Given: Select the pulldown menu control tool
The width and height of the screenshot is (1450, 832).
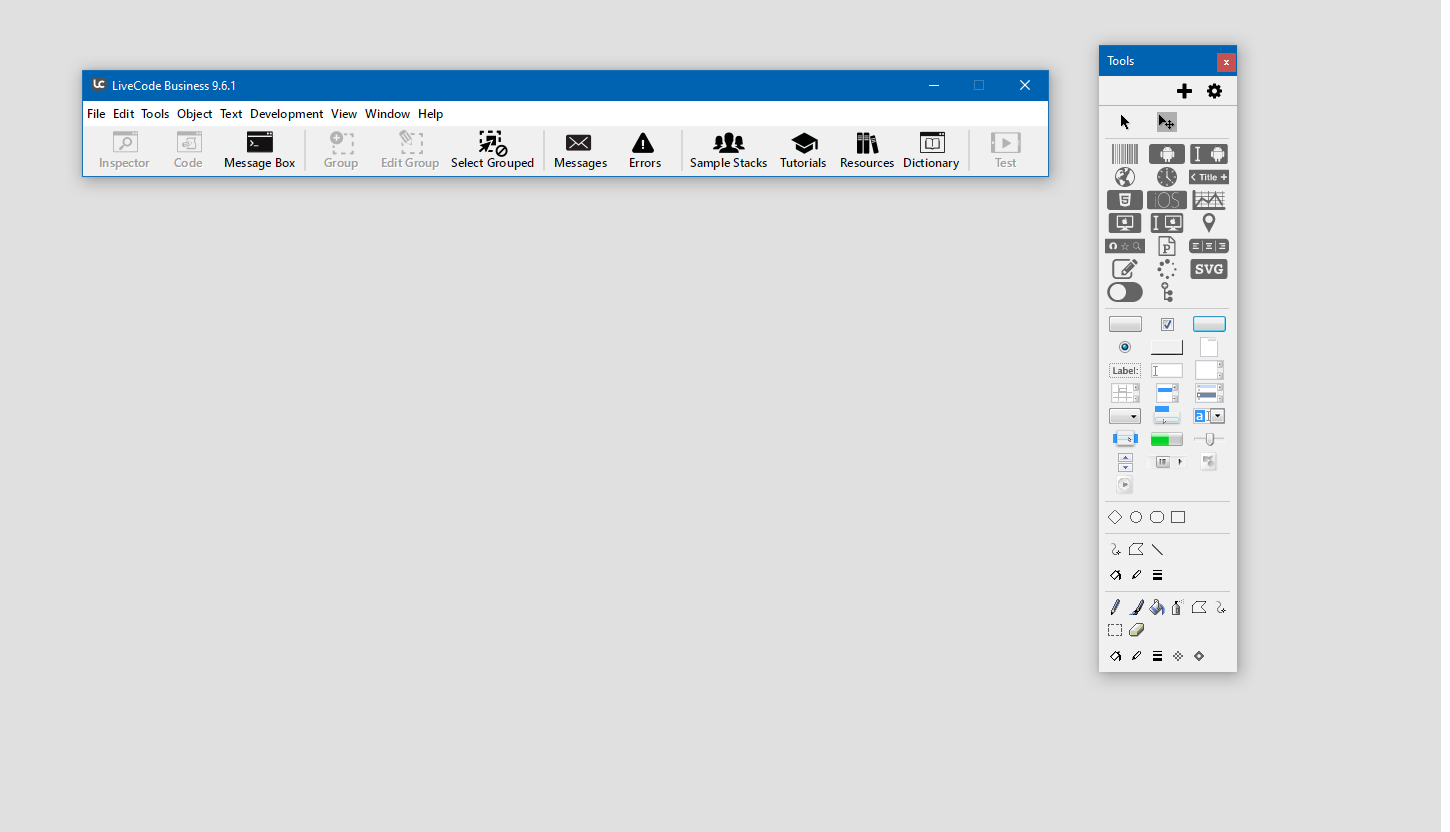Looking at the screenshot, I should [1166, 416].
